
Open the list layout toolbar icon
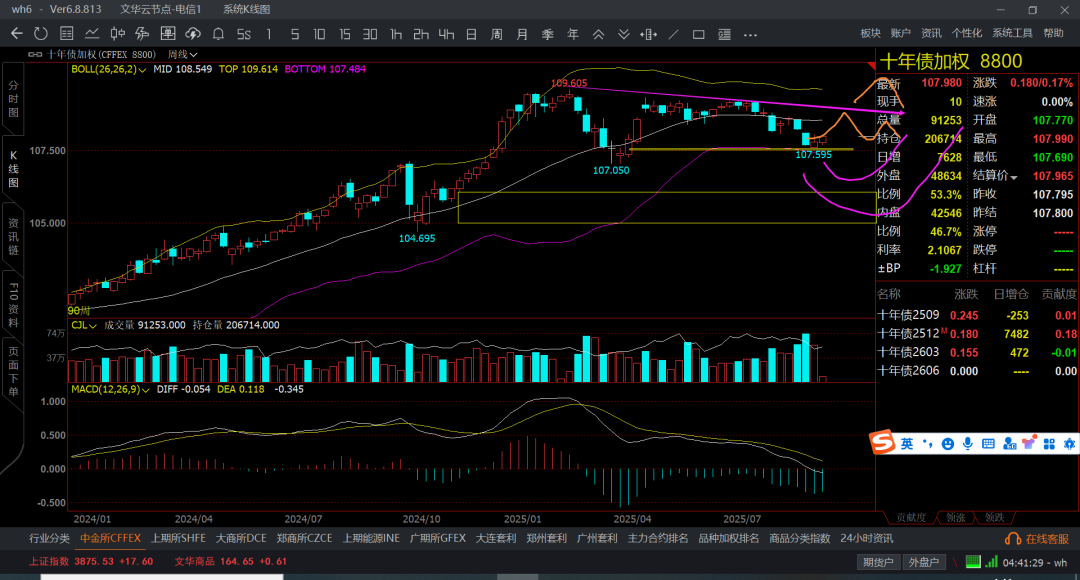[724, 34]
